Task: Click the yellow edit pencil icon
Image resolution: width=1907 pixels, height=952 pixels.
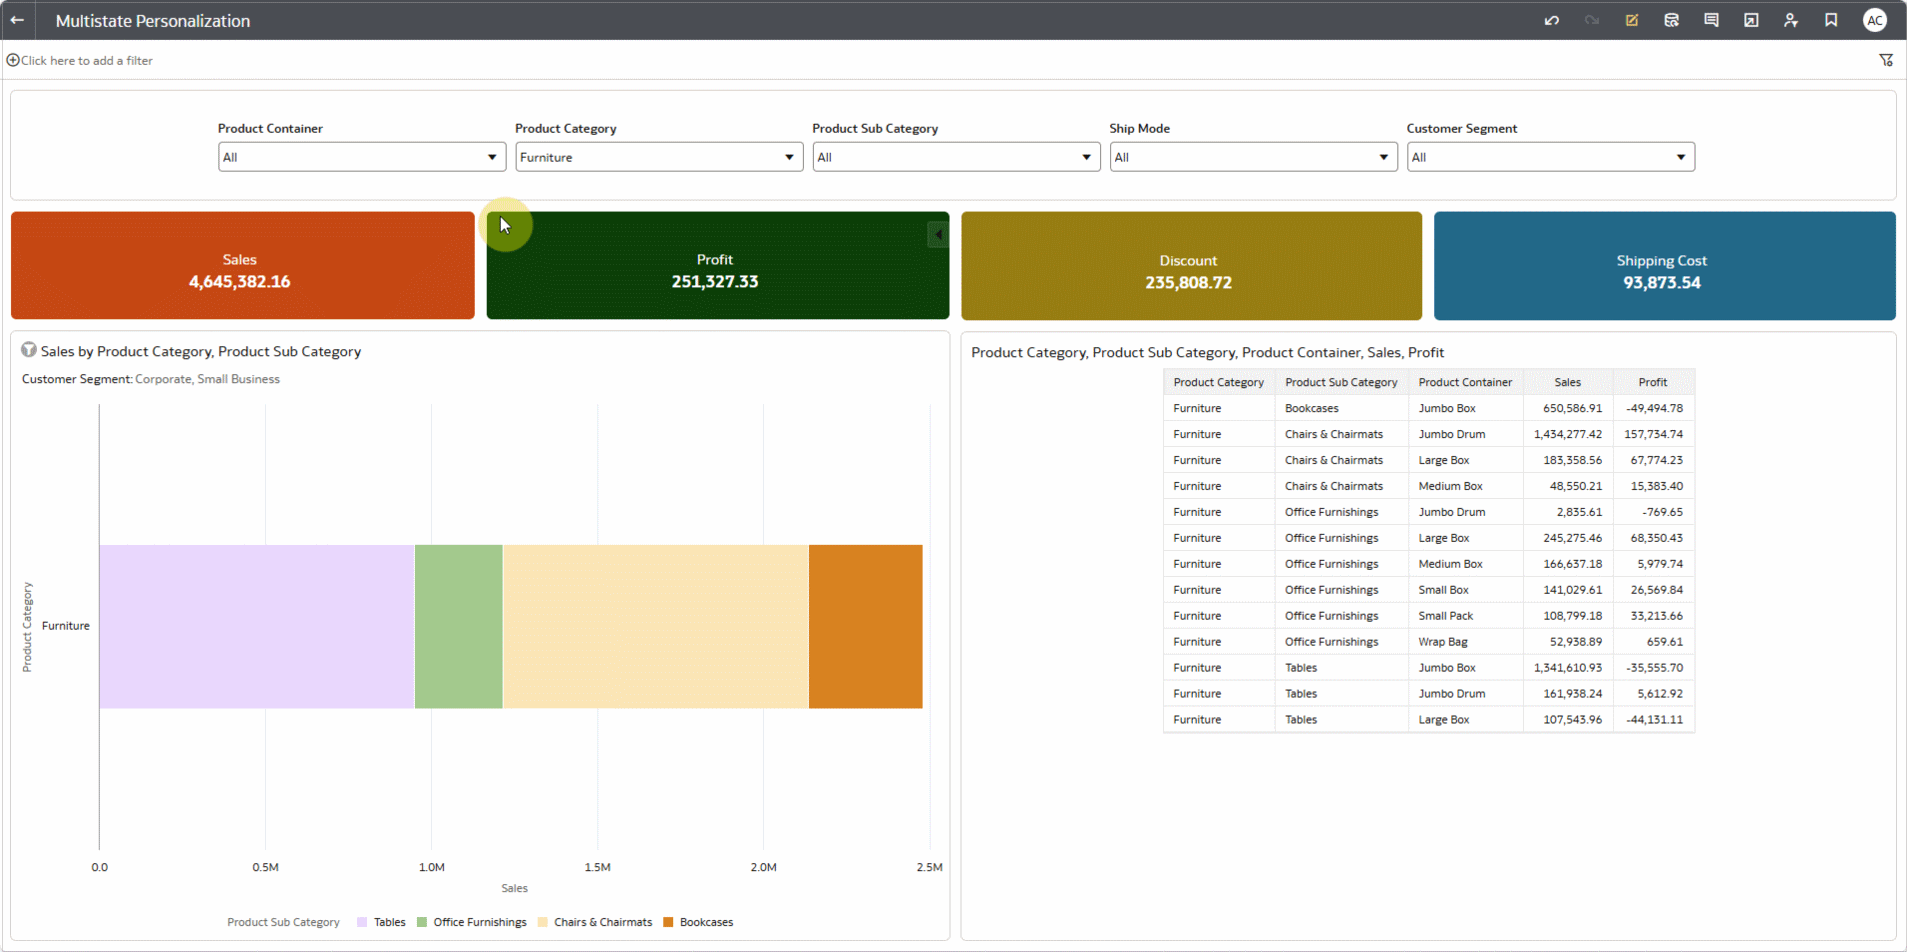Action: (1631, 20)
